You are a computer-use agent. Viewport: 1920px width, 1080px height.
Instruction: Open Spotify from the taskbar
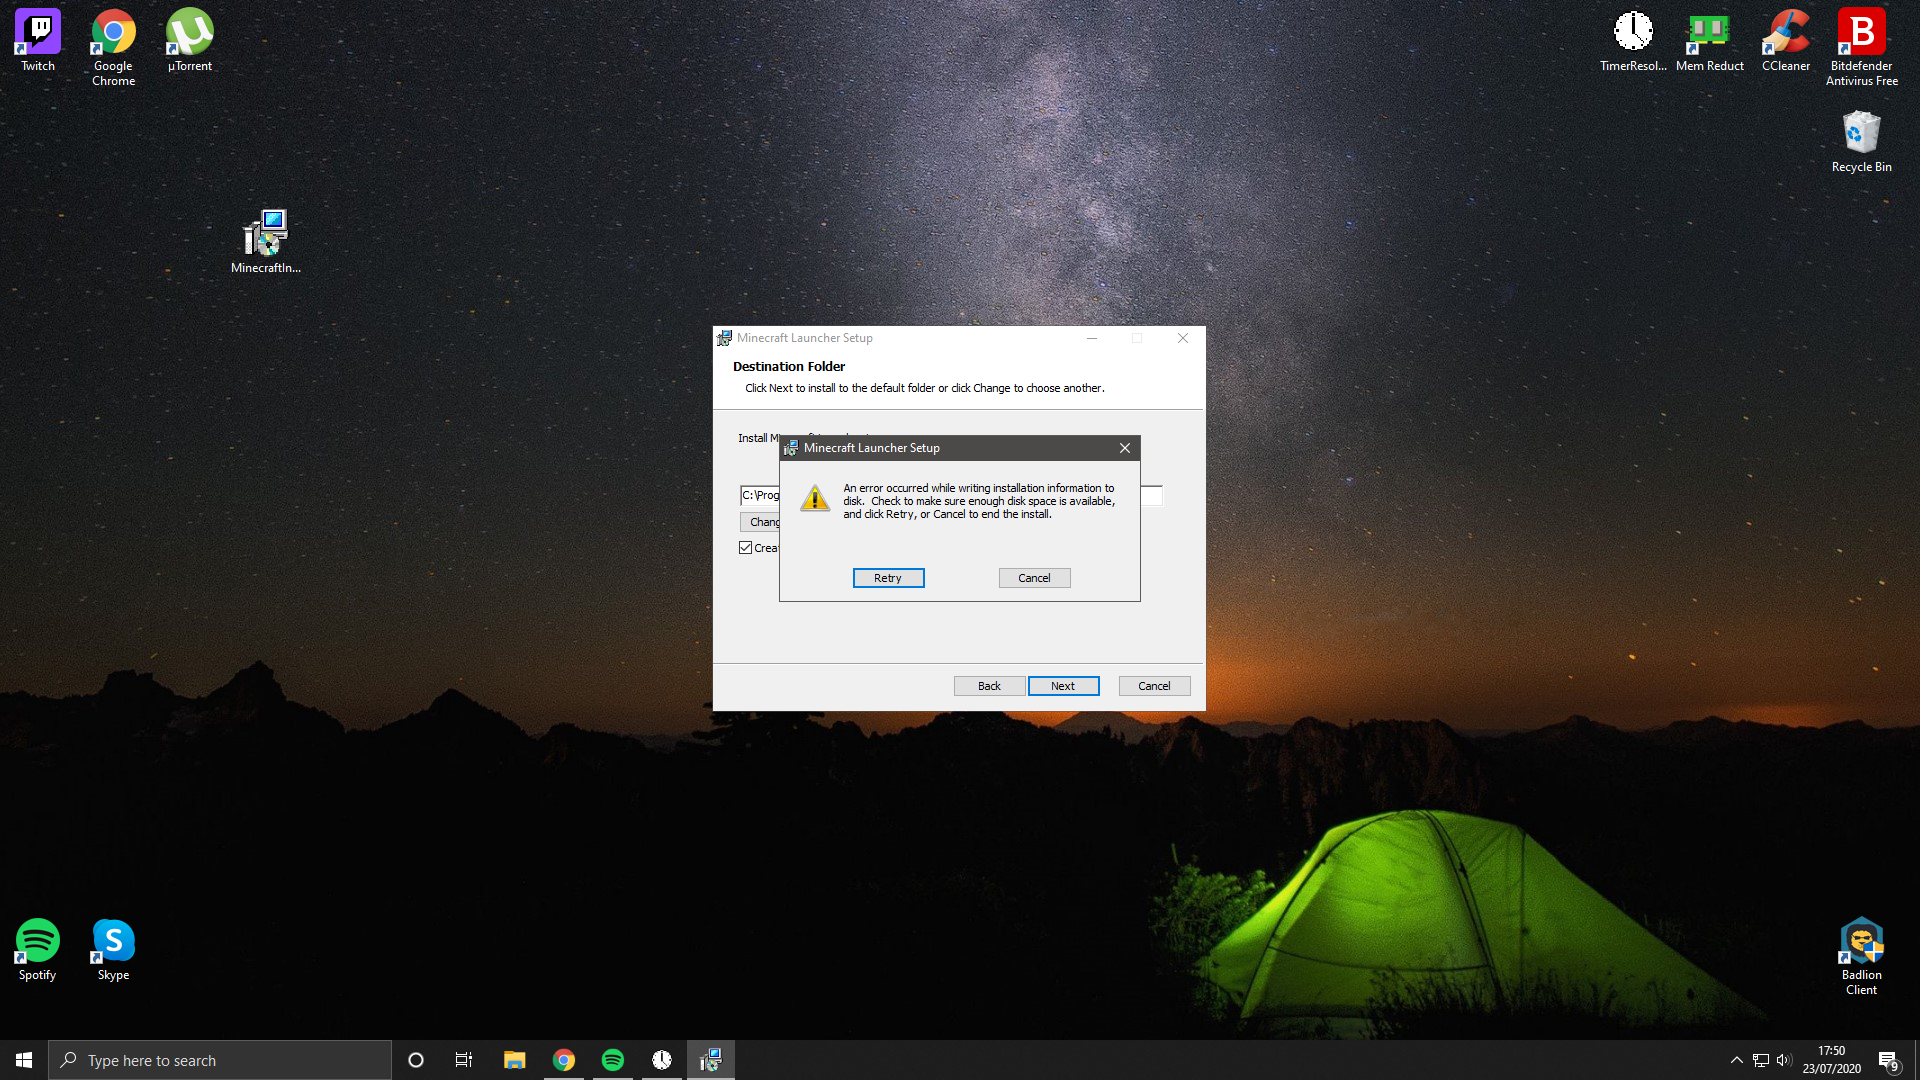pyautogui.click(x=613, y=1060)
